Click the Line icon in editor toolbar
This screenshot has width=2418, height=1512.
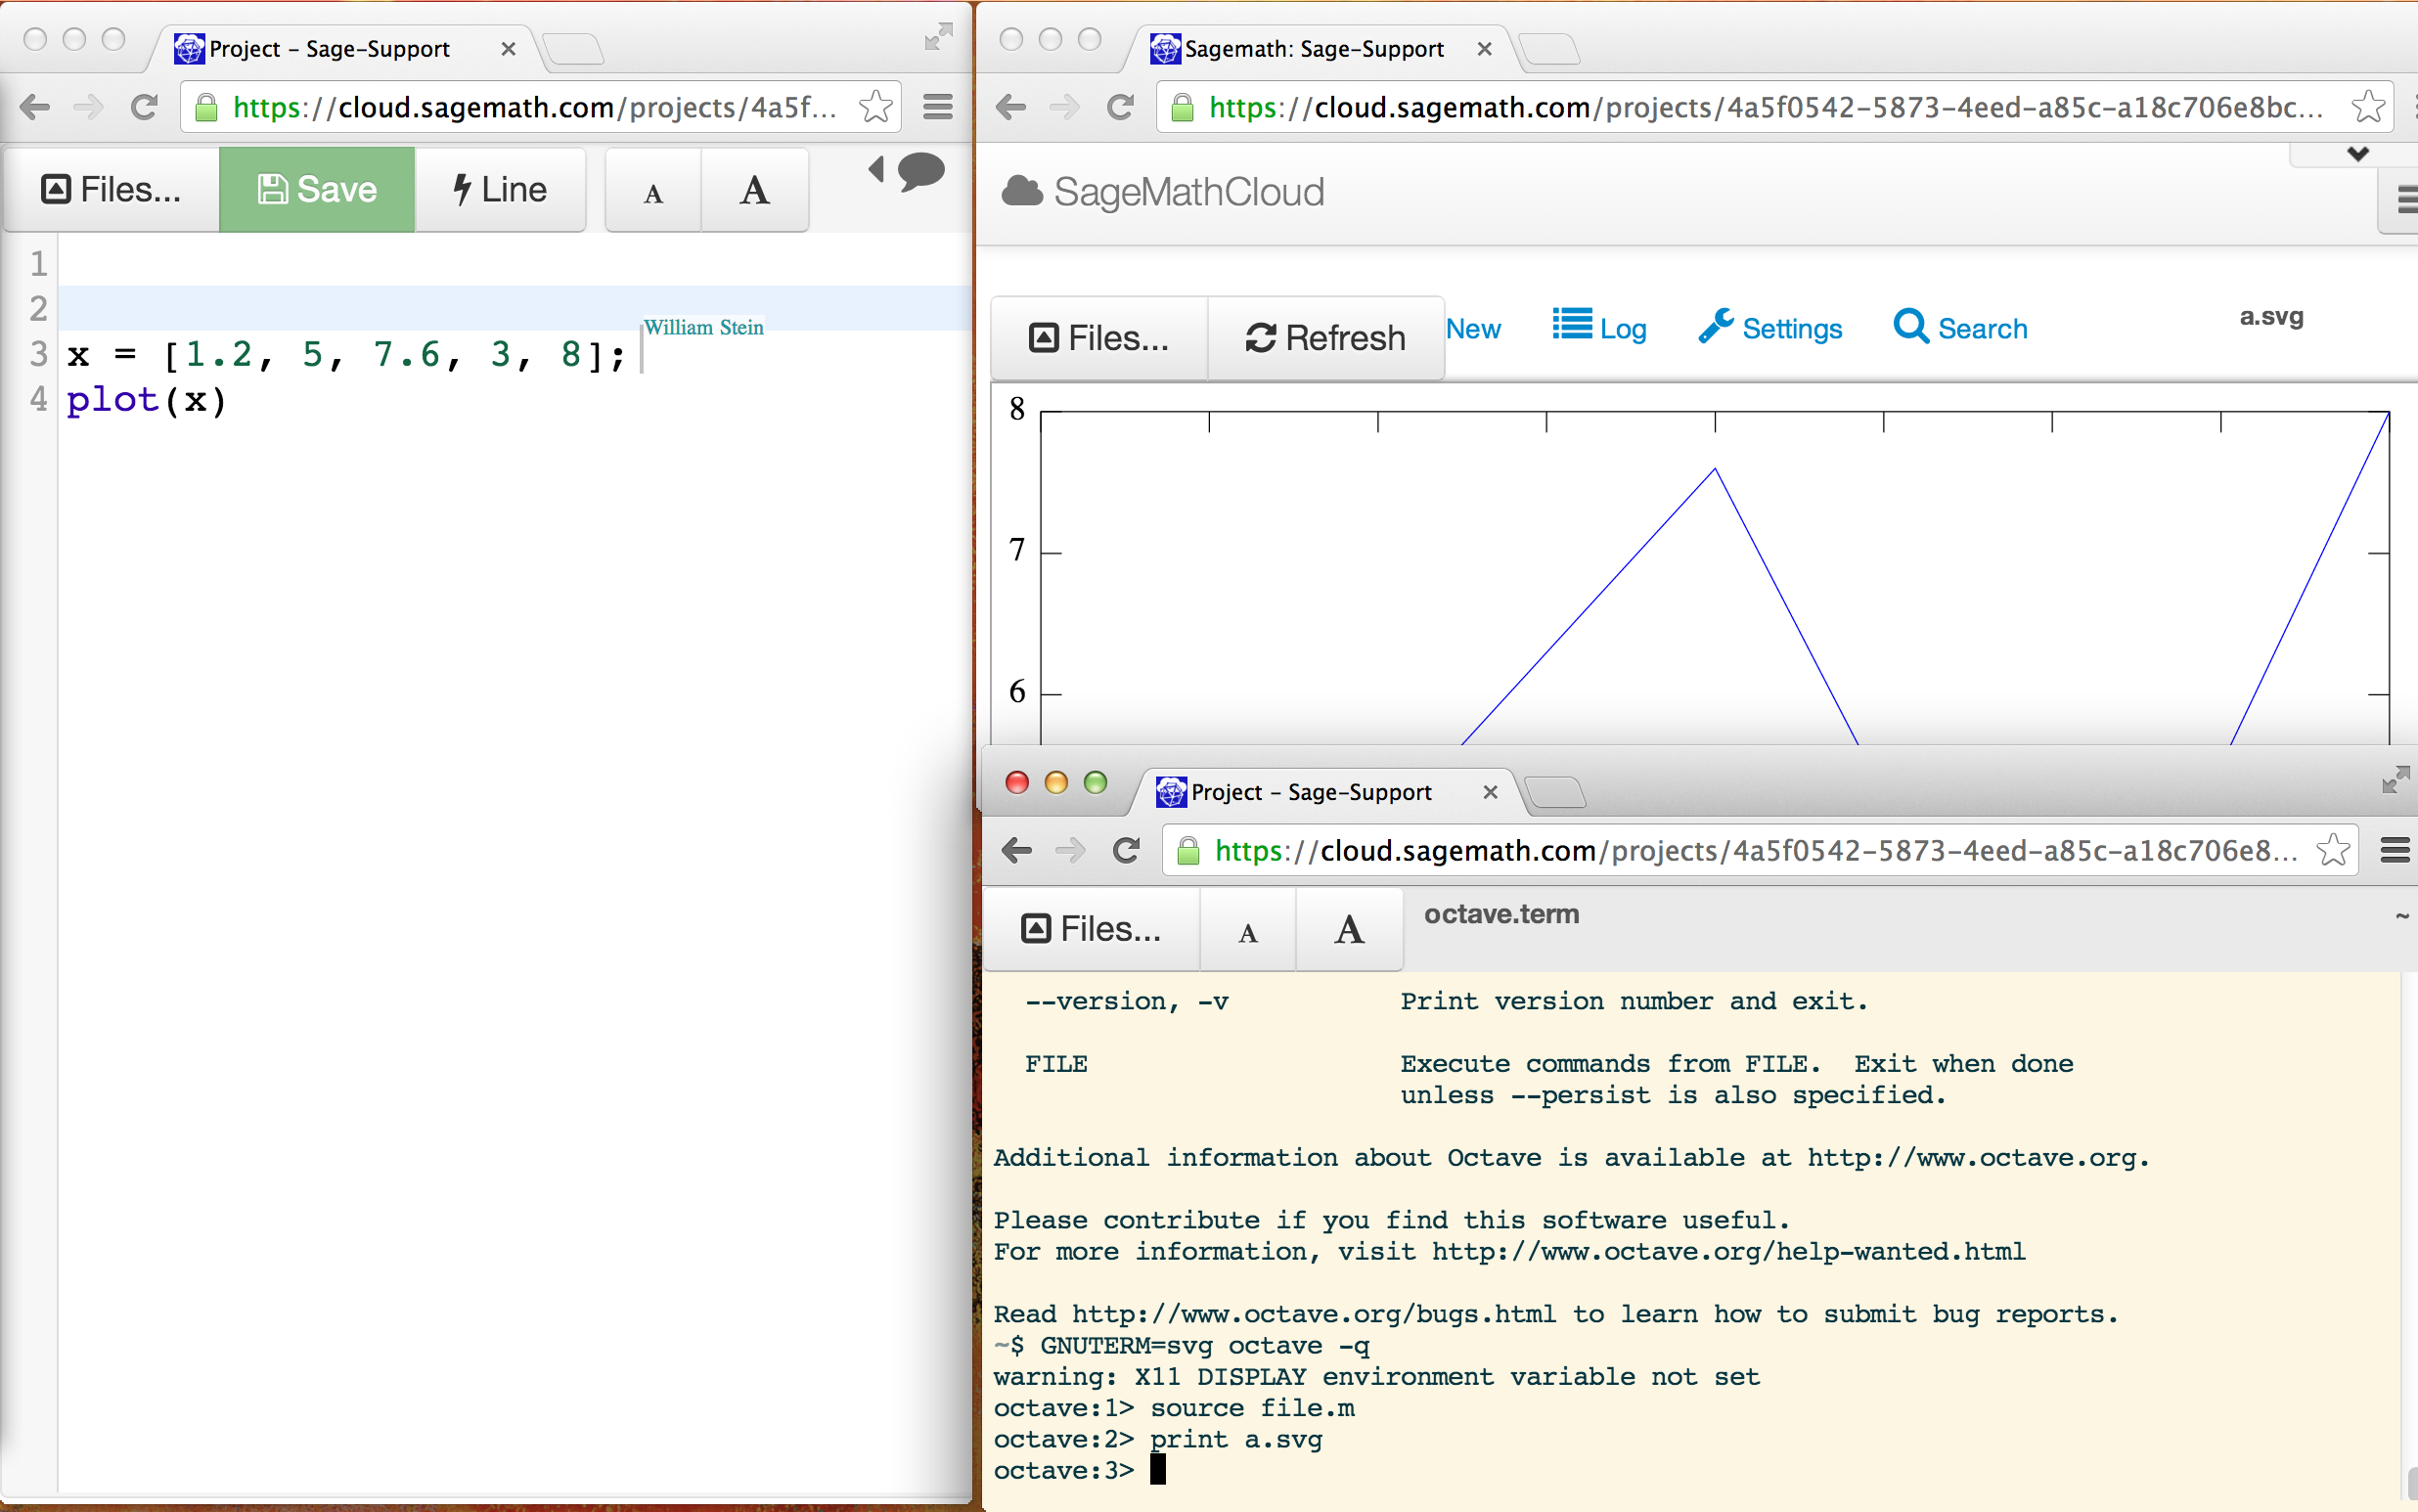(500, 188)
